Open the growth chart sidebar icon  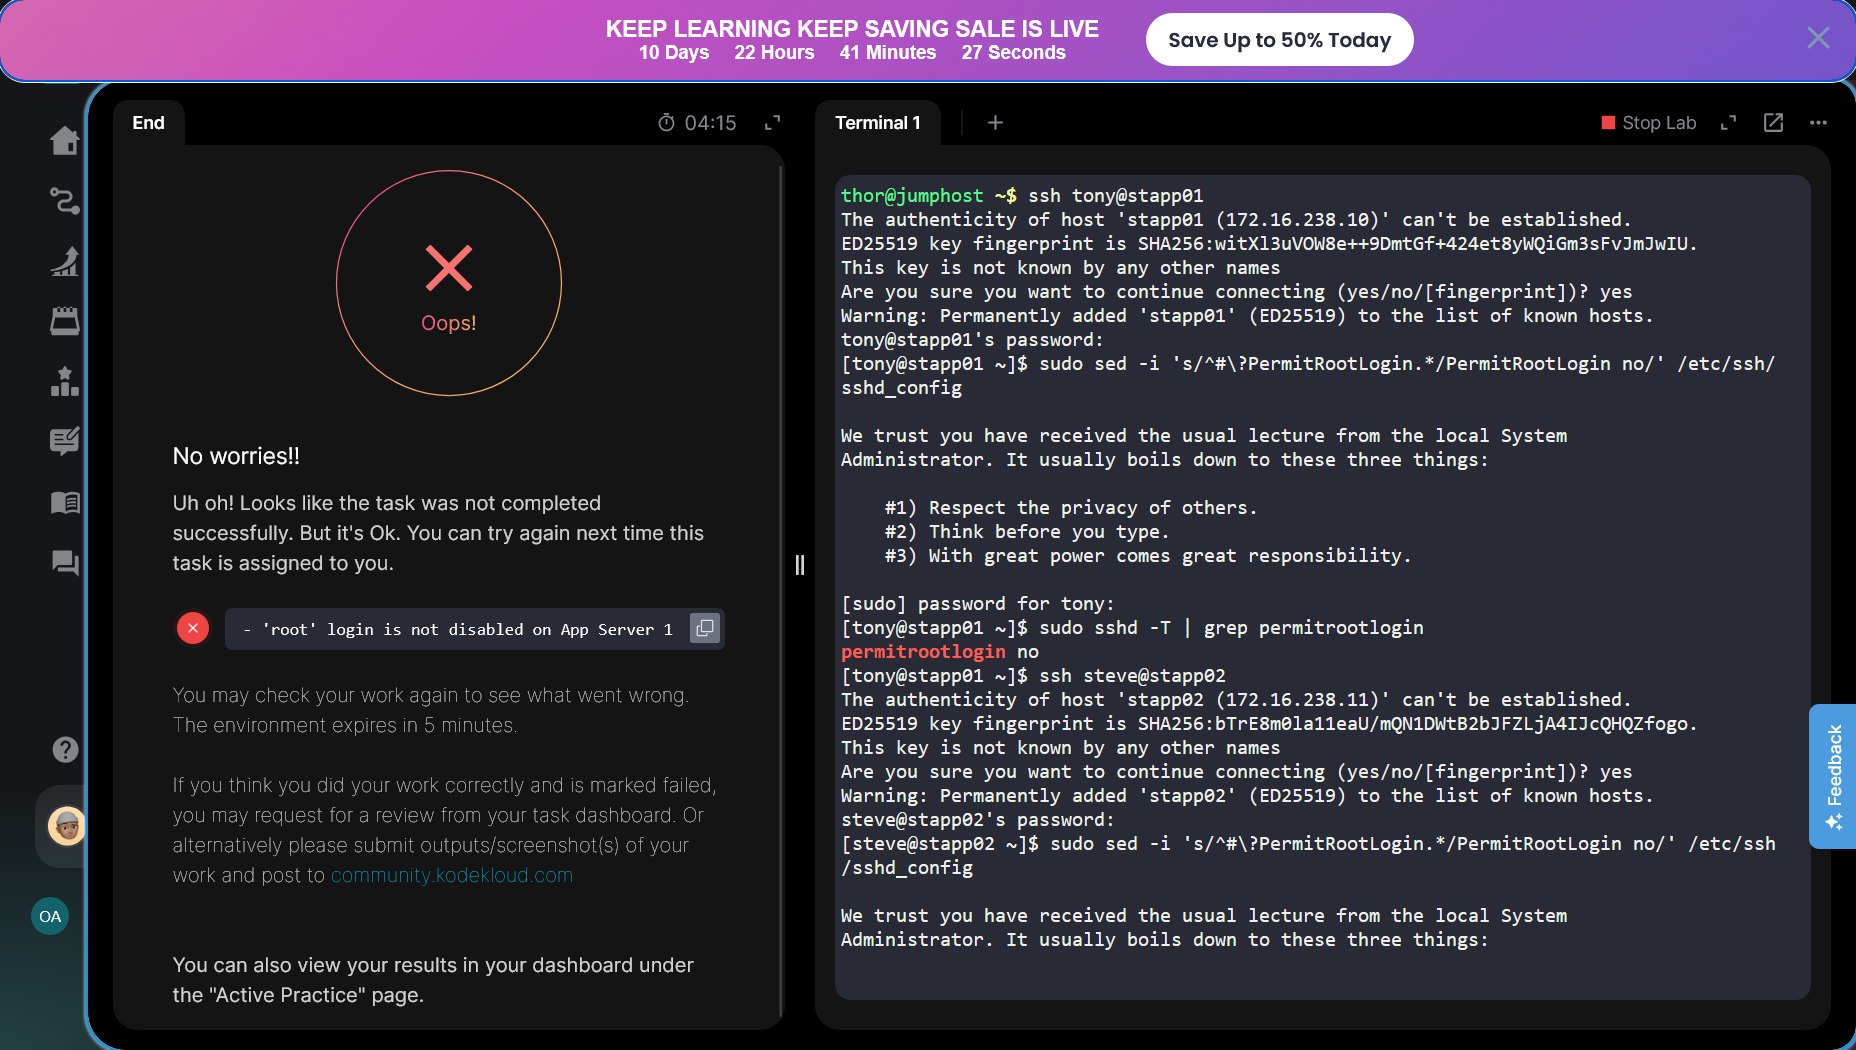pyautogui.click(x=65, y=261)
